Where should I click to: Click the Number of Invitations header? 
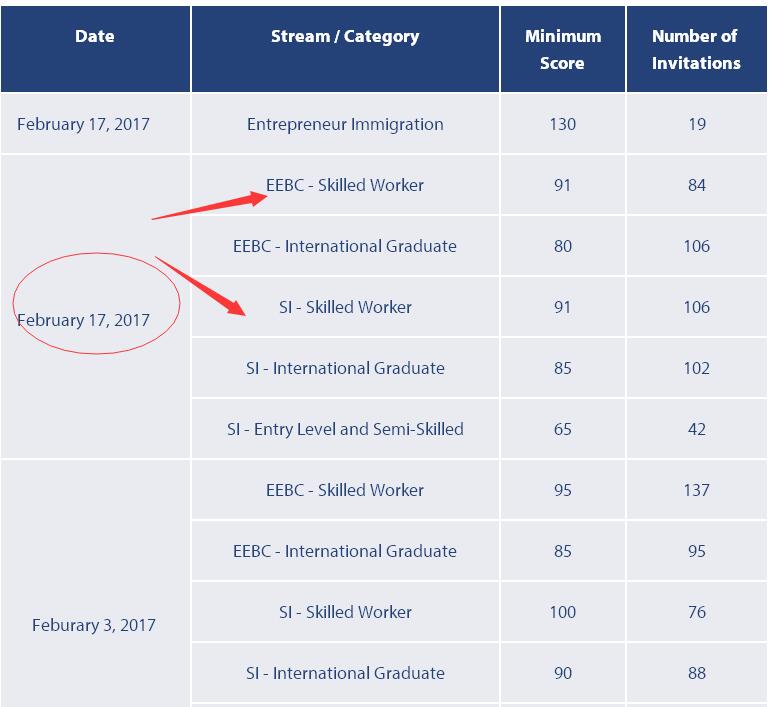696,49
